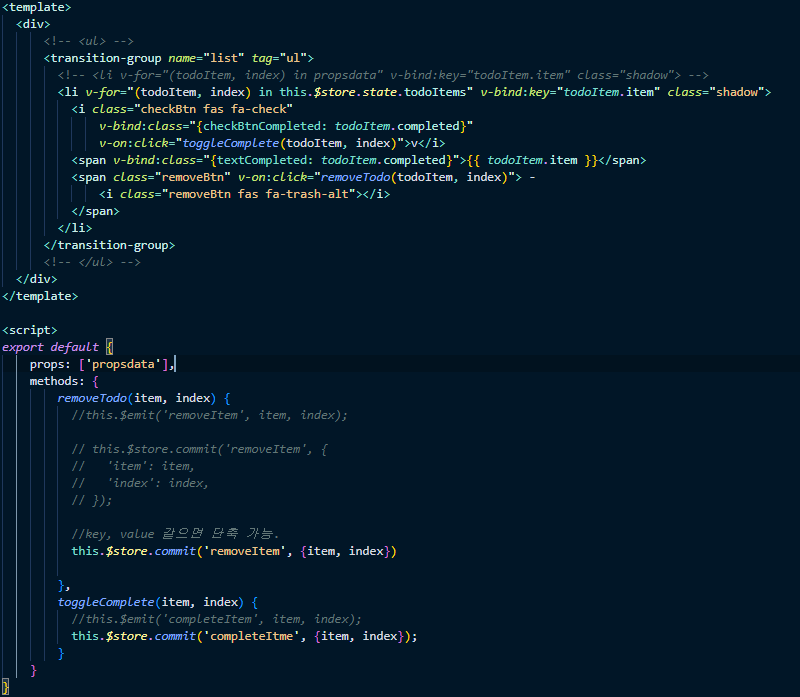The height and width of the screenshot is (697, 800).
Task: Click the {{ todoItem.item }} interpolation
Action: click(x=532, y=160)
